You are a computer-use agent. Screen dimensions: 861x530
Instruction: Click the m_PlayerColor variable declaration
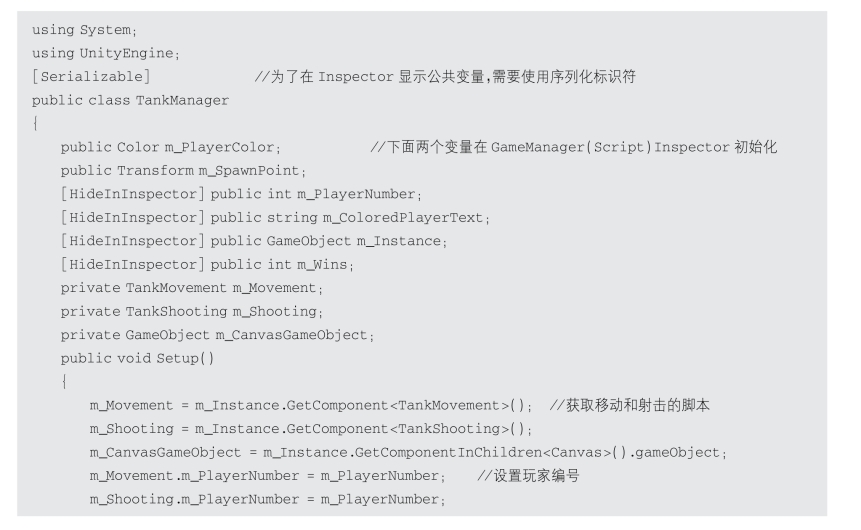pos(171,147)
